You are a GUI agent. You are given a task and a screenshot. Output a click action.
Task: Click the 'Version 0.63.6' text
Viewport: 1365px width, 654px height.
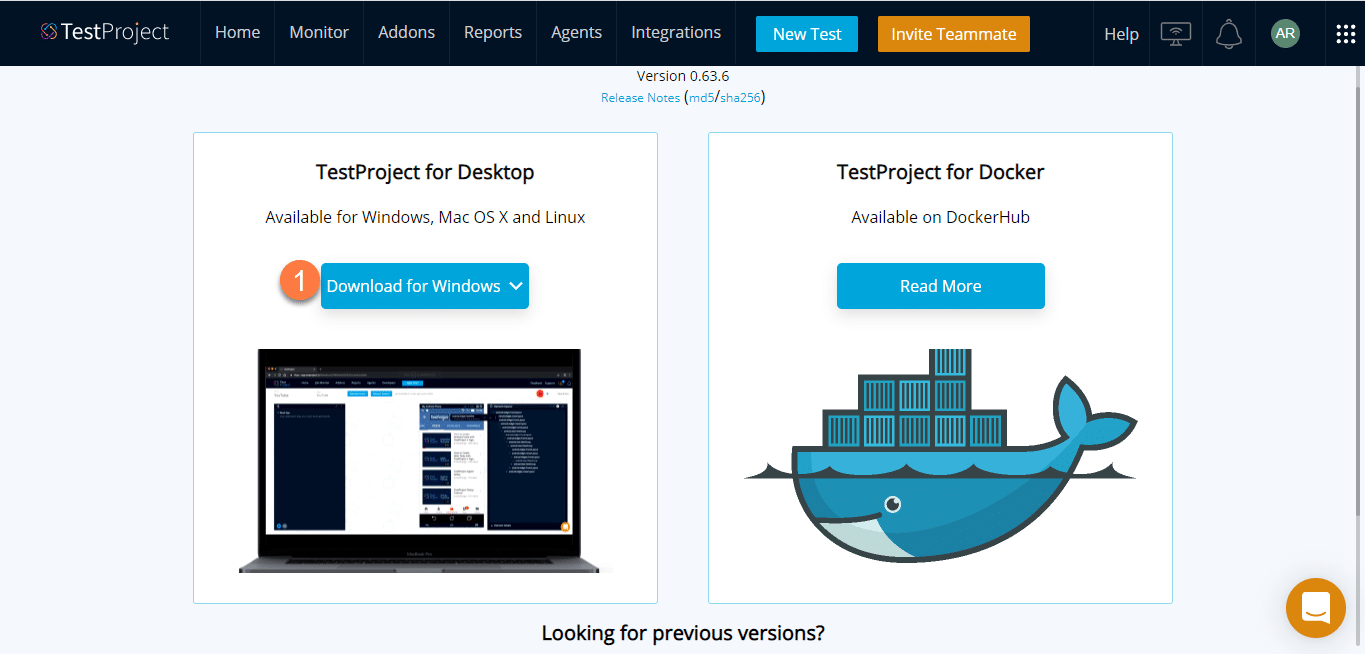(x=683, y=76)
